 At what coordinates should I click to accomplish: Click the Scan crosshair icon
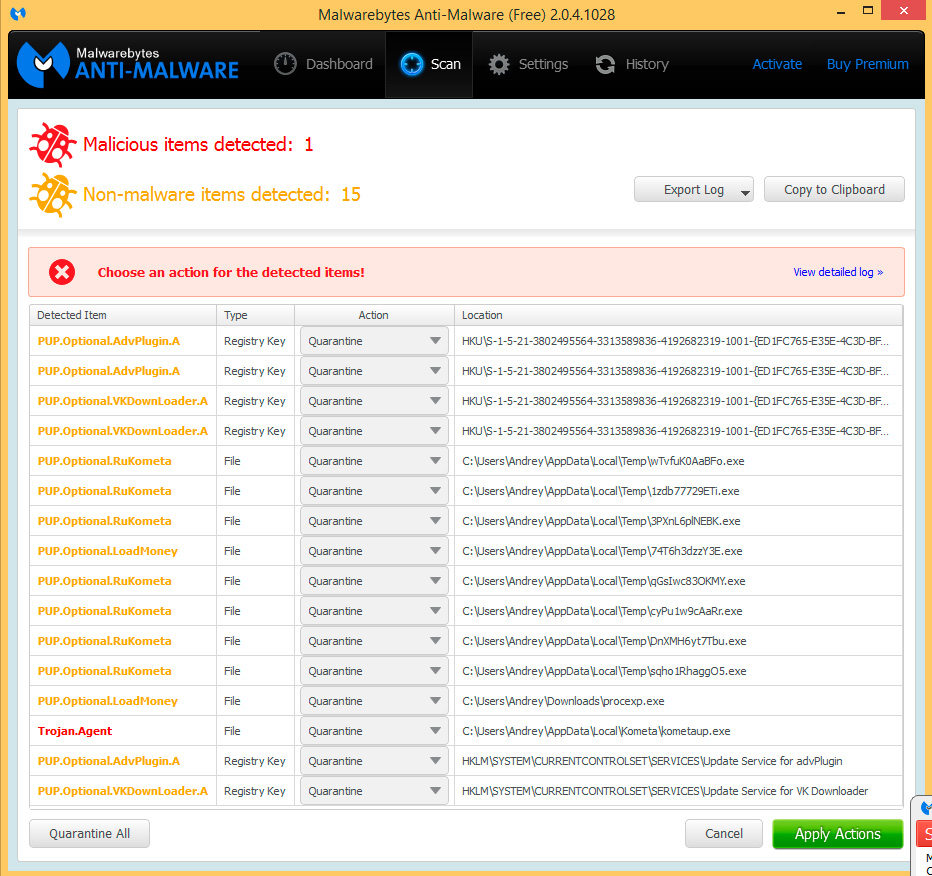[x=411, y=64]
